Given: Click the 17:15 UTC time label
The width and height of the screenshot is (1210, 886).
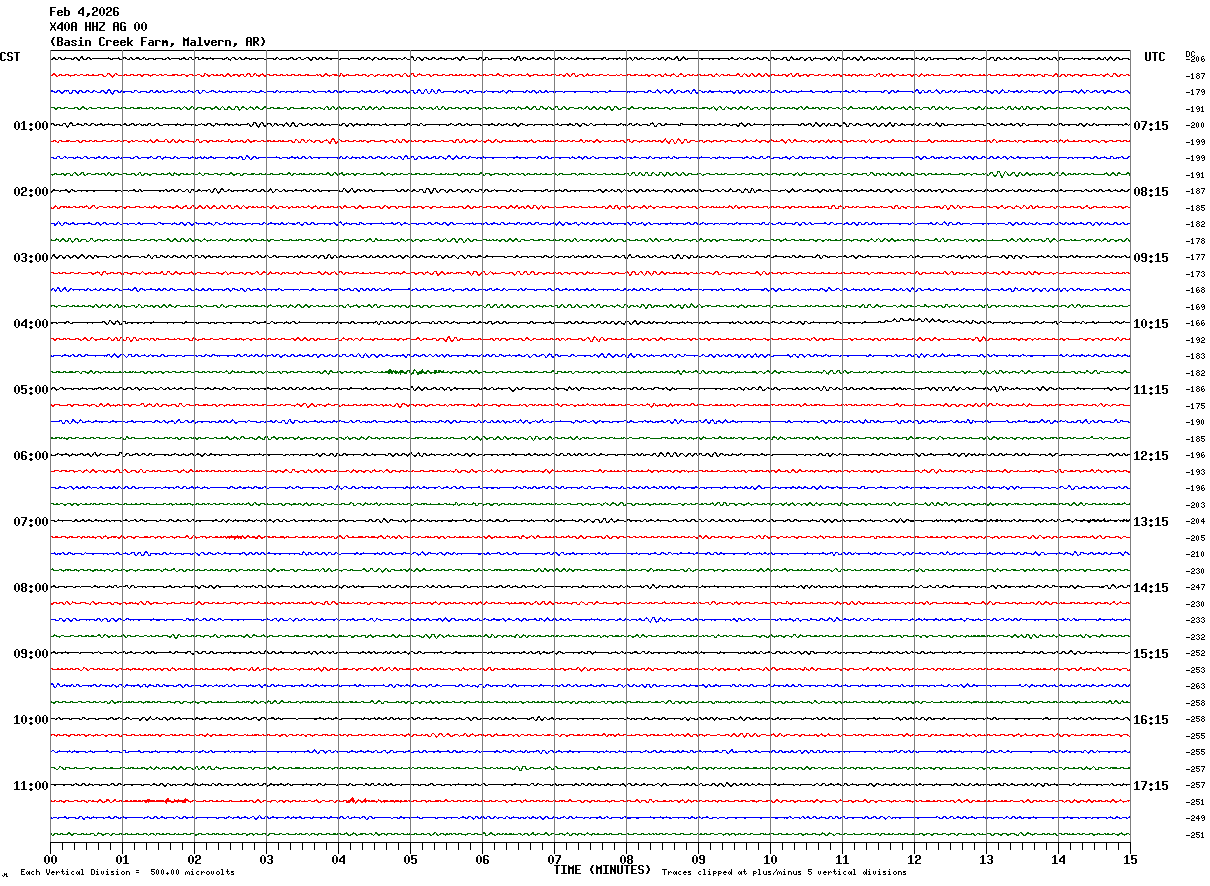Looking at the screenshot, I should 1151,786.
